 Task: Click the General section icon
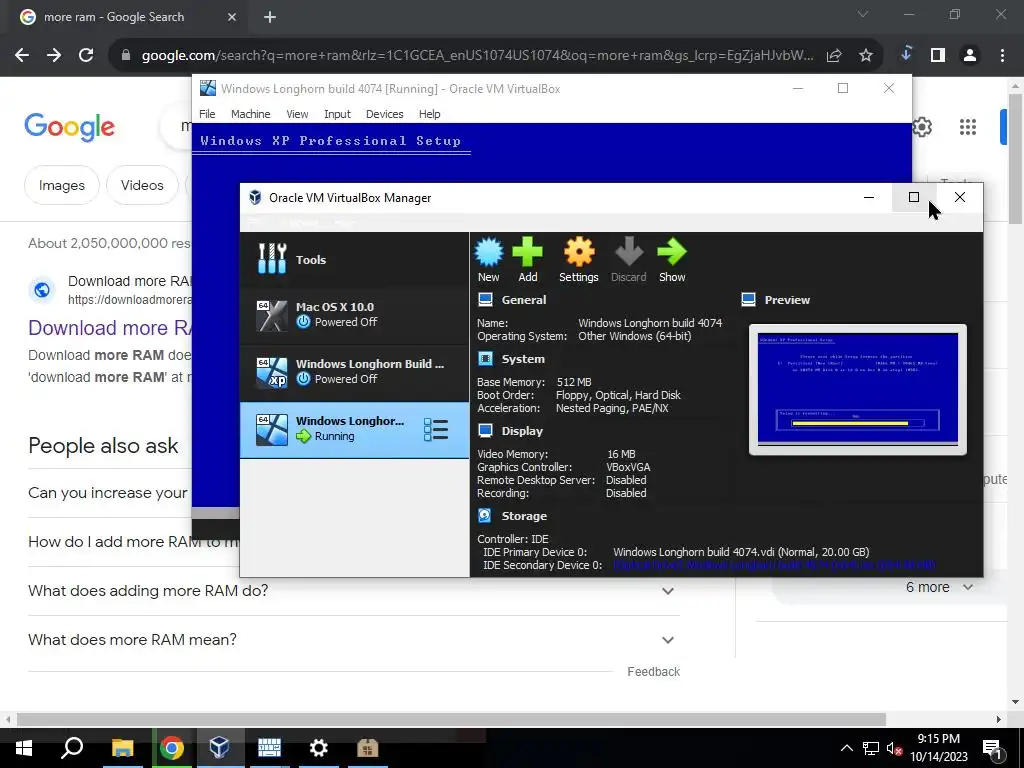(x=485, y=300)
